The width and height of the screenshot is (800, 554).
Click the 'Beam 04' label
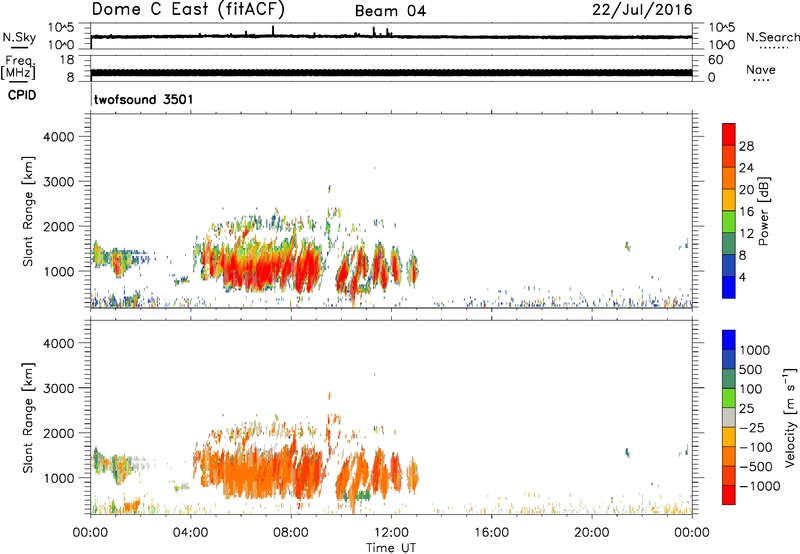390,11
